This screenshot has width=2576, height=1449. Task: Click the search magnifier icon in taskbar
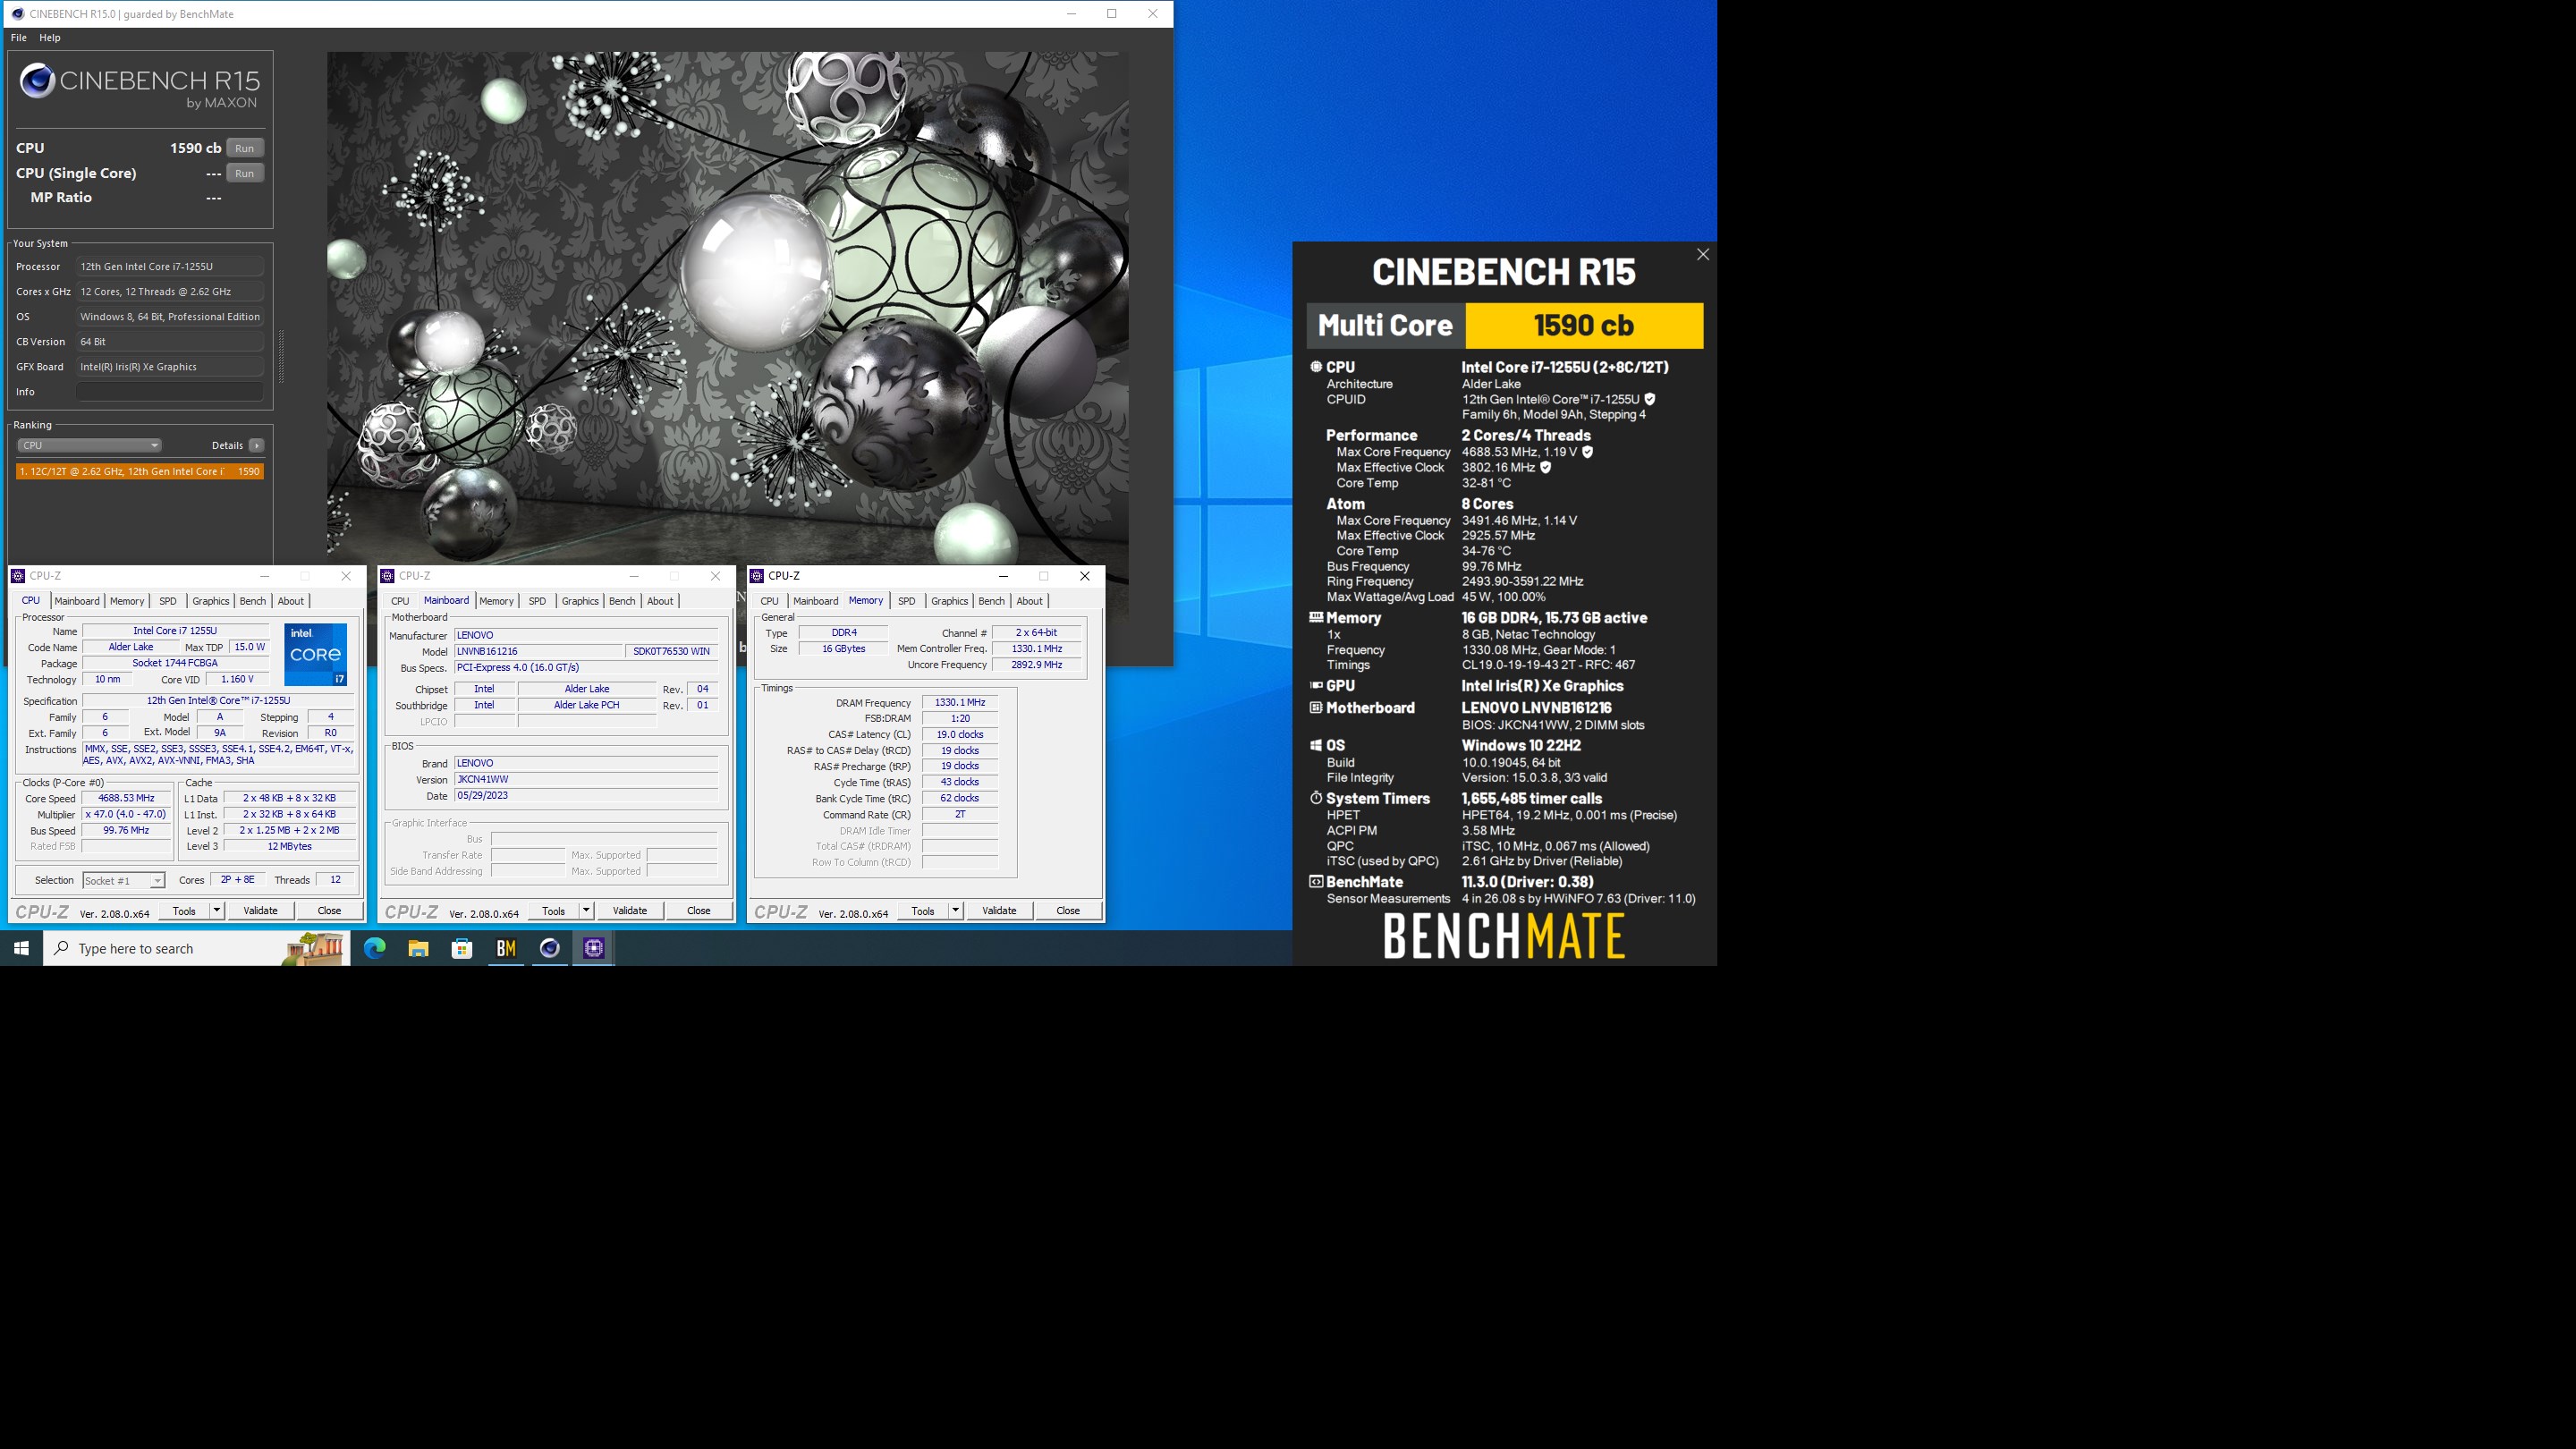pyautogui.click(x=62, y=948)
